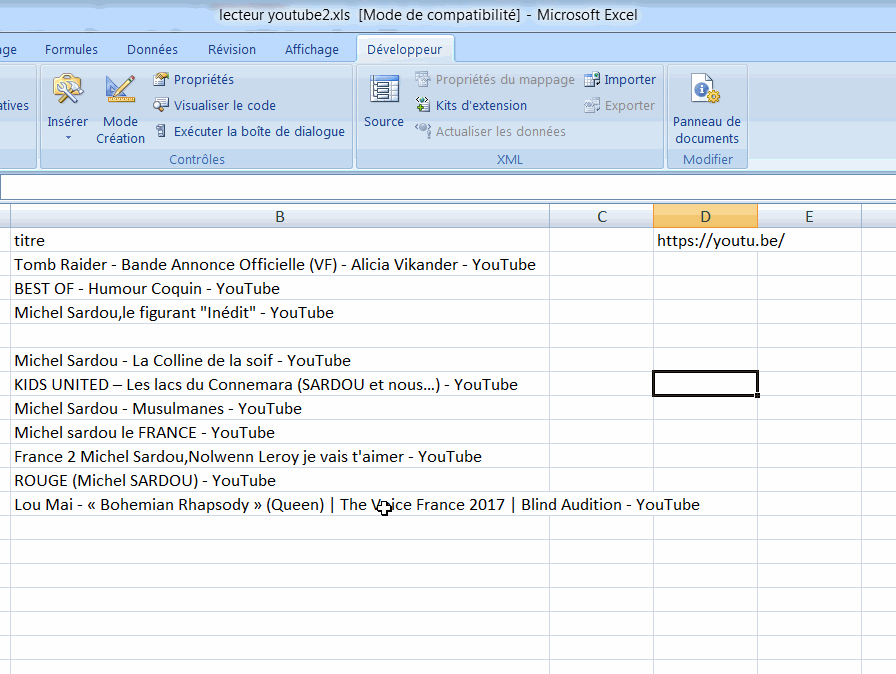Select column D header
The width and height of the screenshot is (896, 674).
click(705, 216)
